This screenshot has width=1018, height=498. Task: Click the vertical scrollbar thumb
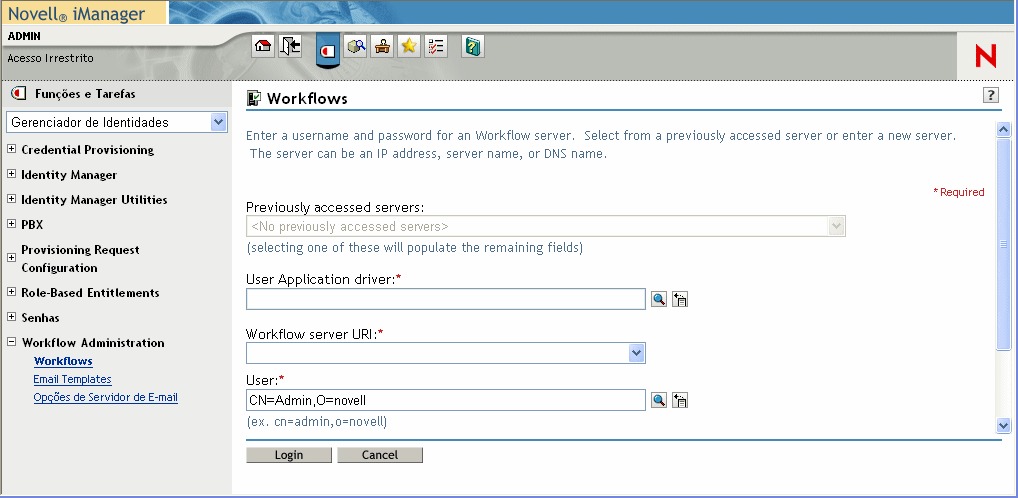pos(1003,244)
